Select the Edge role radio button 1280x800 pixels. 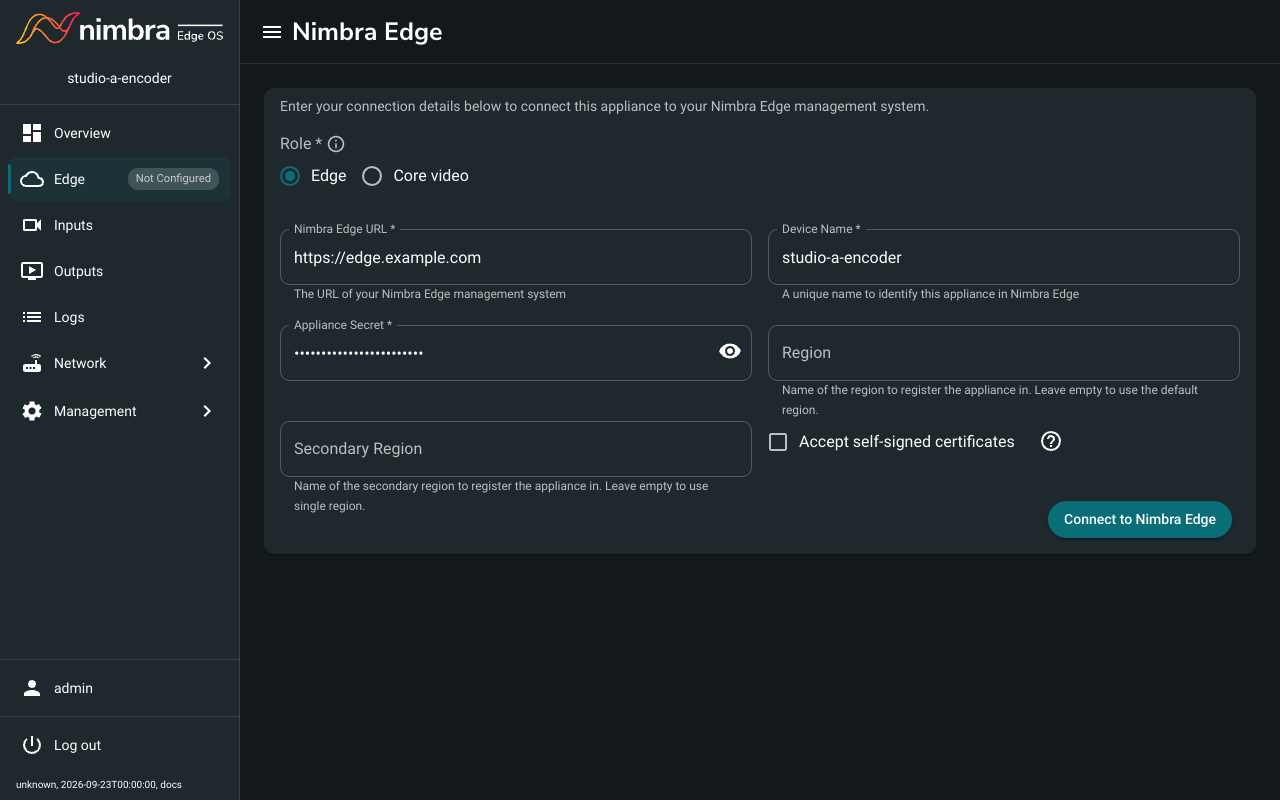(290, 176)
